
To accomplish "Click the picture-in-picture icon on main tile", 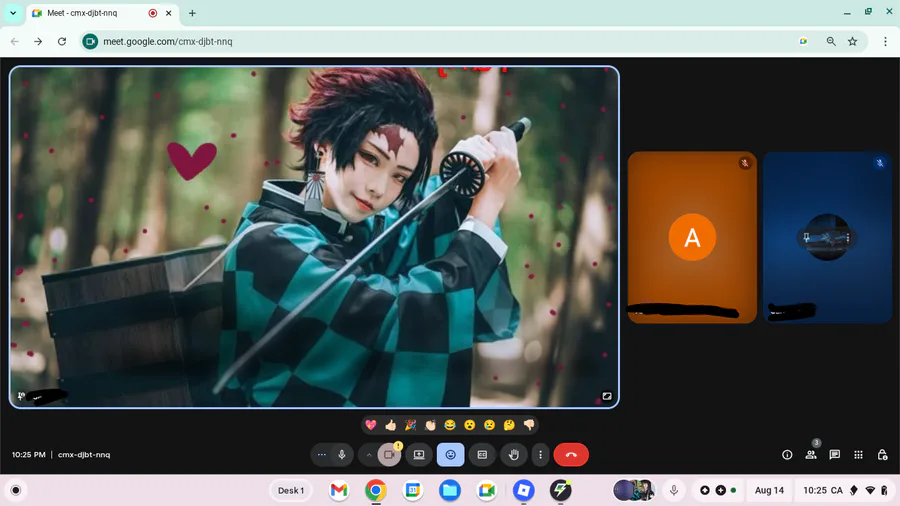I will click(x=607, y=396).
